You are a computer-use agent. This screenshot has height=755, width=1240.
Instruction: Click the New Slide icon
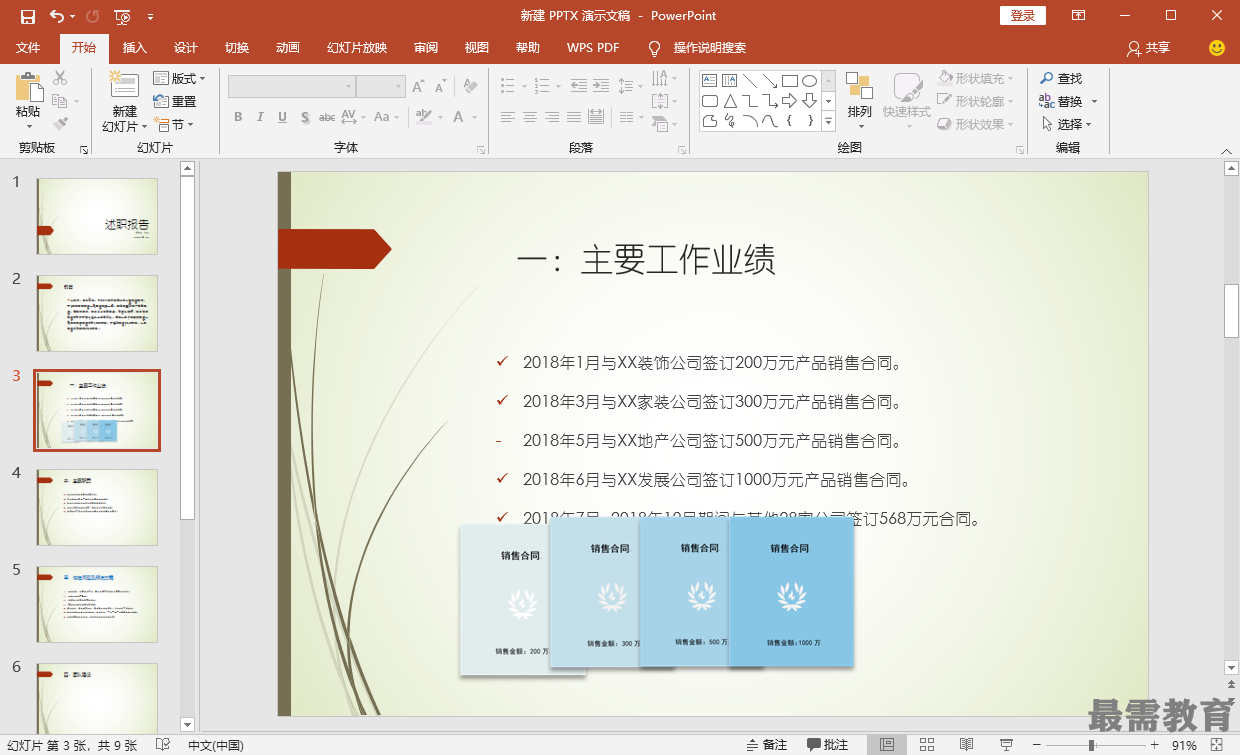point(124,86)
